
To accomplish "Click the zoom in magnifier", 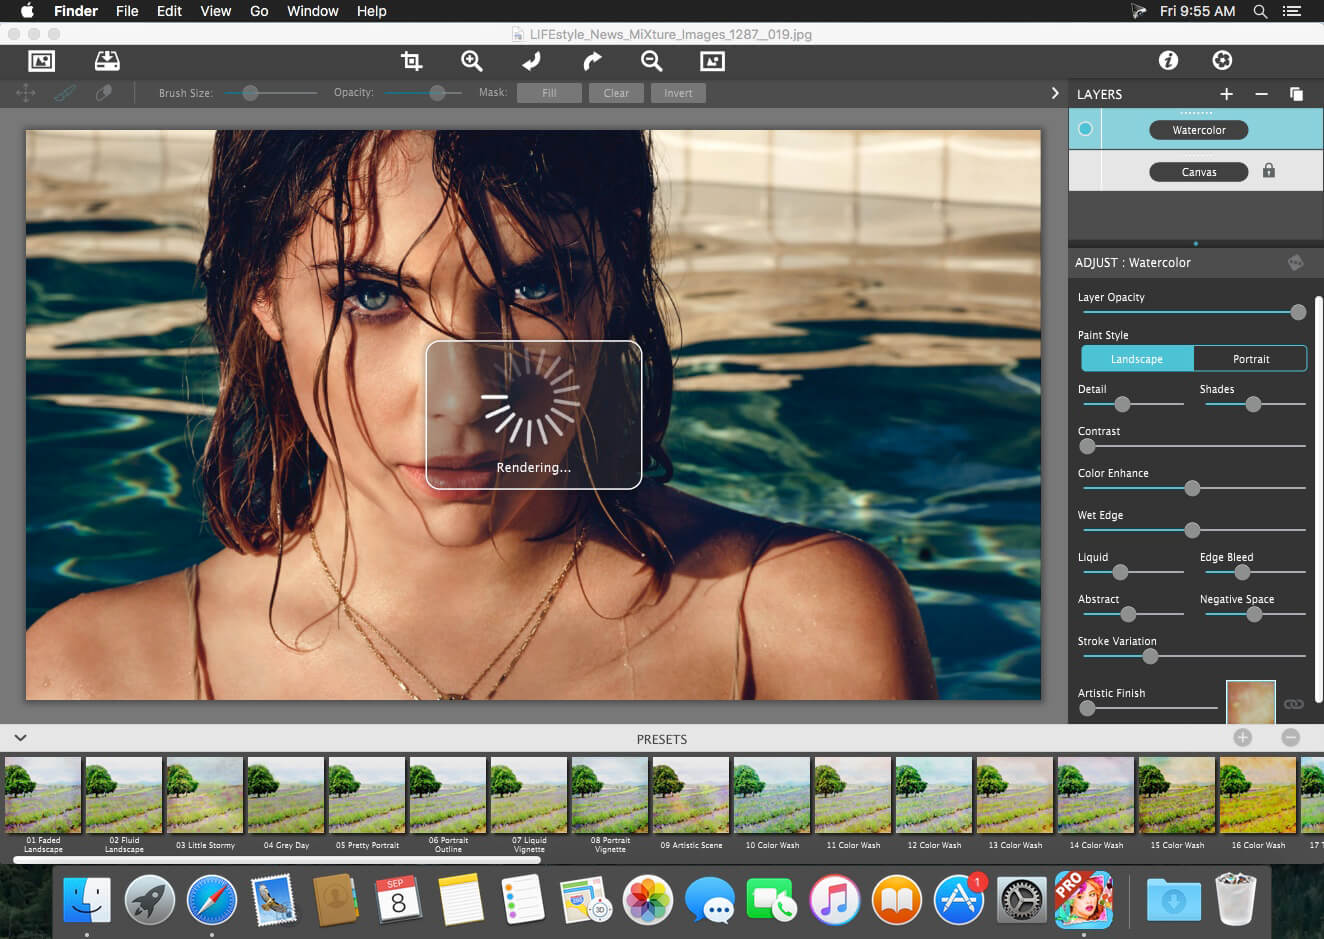I will point(471,61).
